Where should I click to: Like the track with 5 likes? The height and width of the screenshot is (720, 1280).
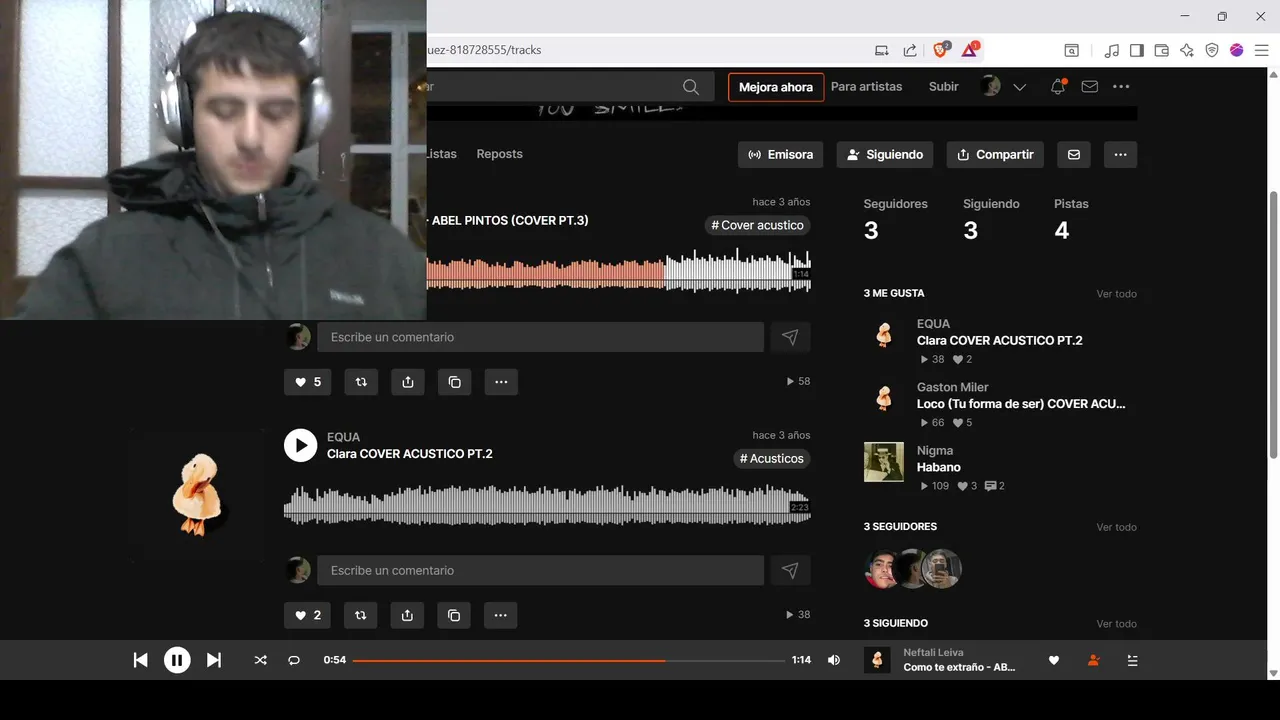[307, 382]
